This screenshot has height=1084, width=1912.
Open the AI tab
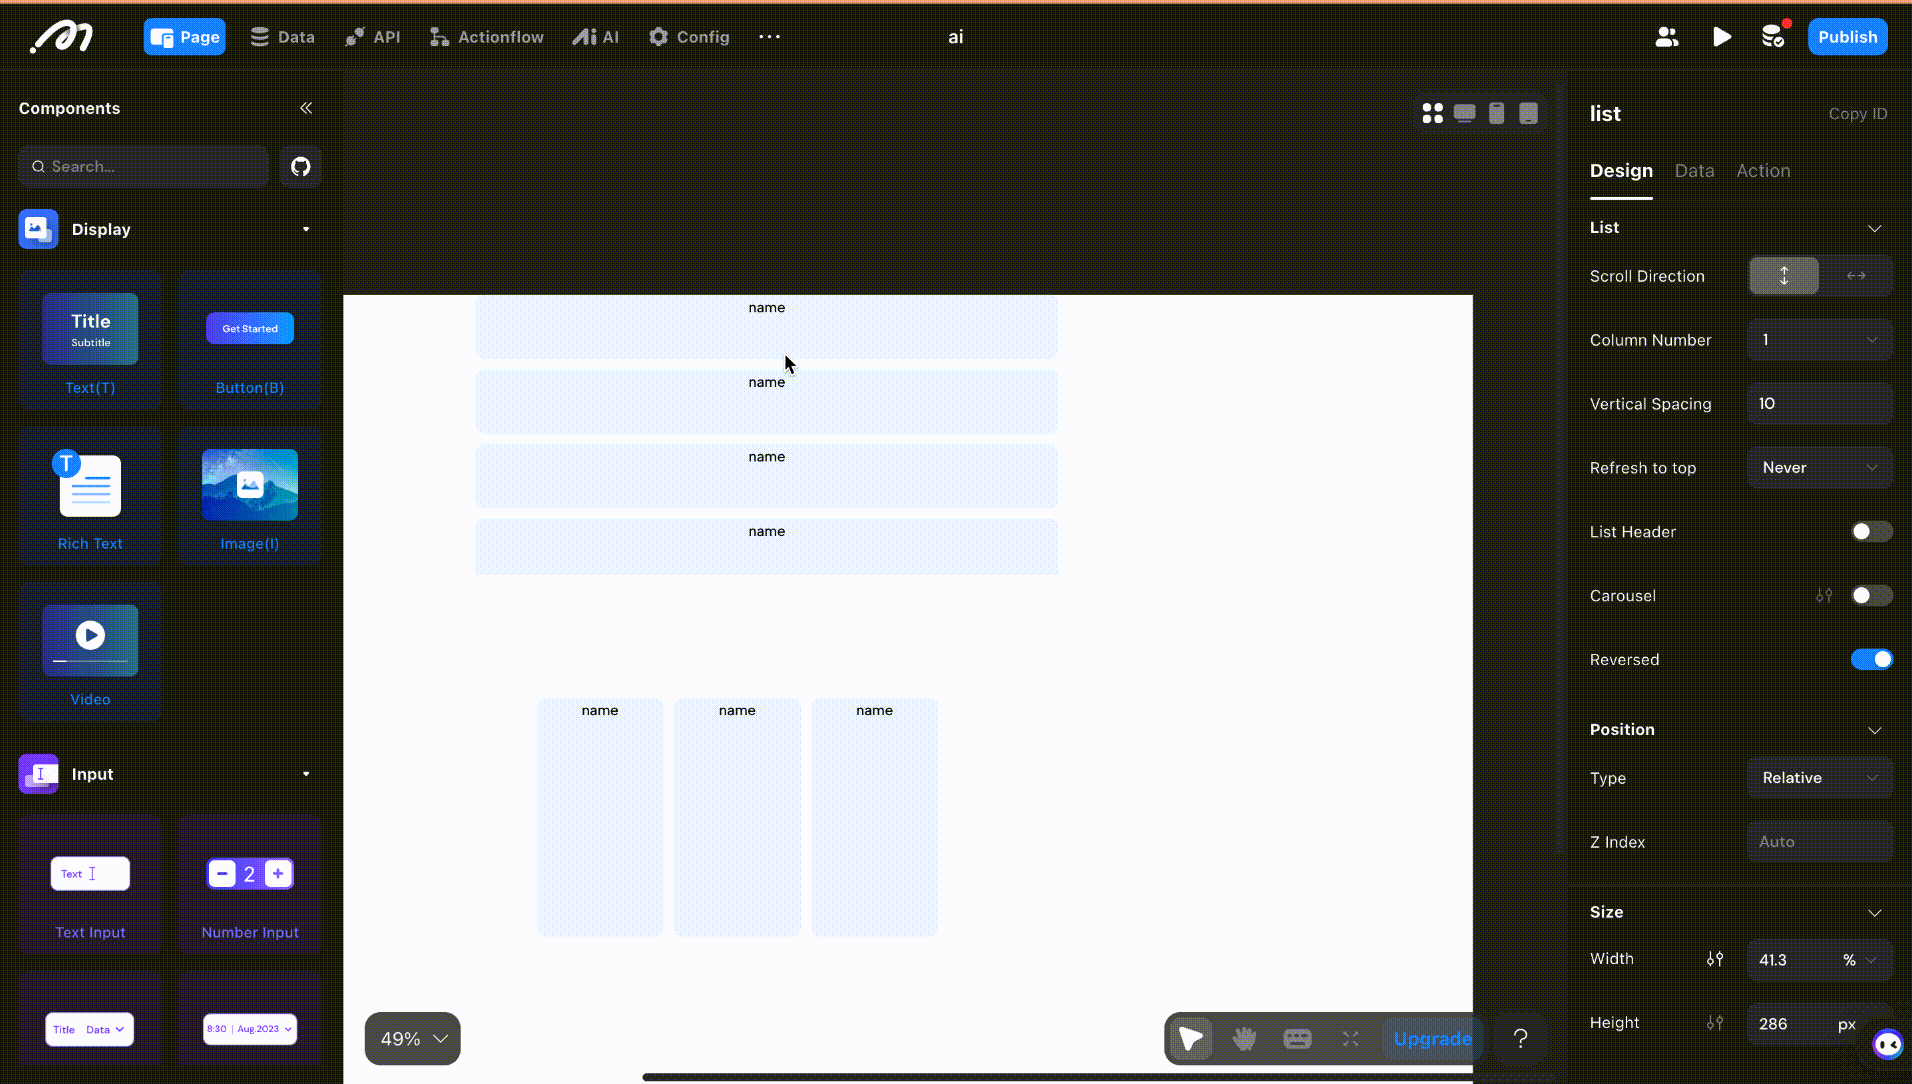pyautogui.click(x=596, y=37)
